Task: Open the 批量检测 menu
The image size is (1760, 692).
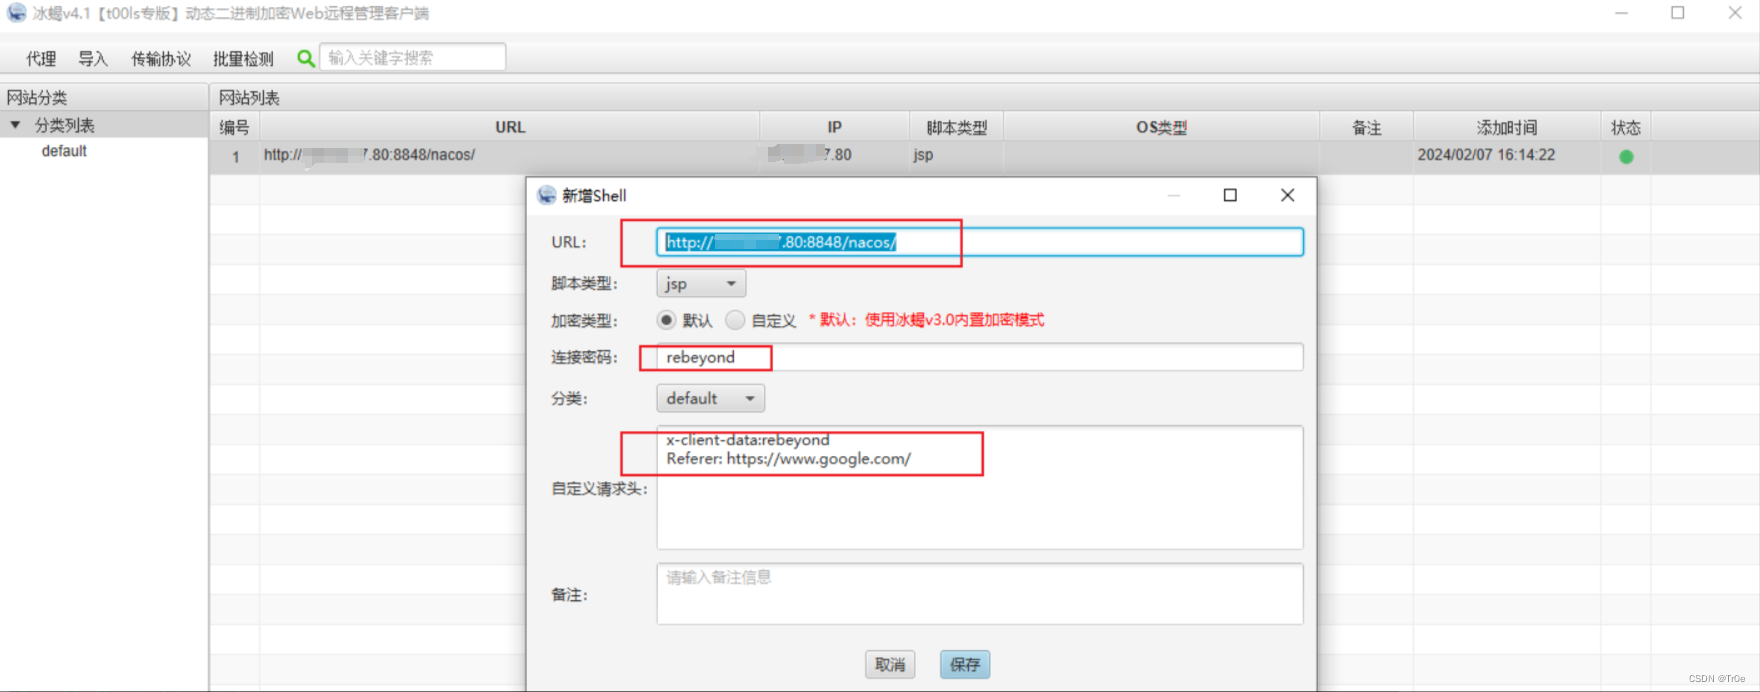Action: [x=243, y=59]
